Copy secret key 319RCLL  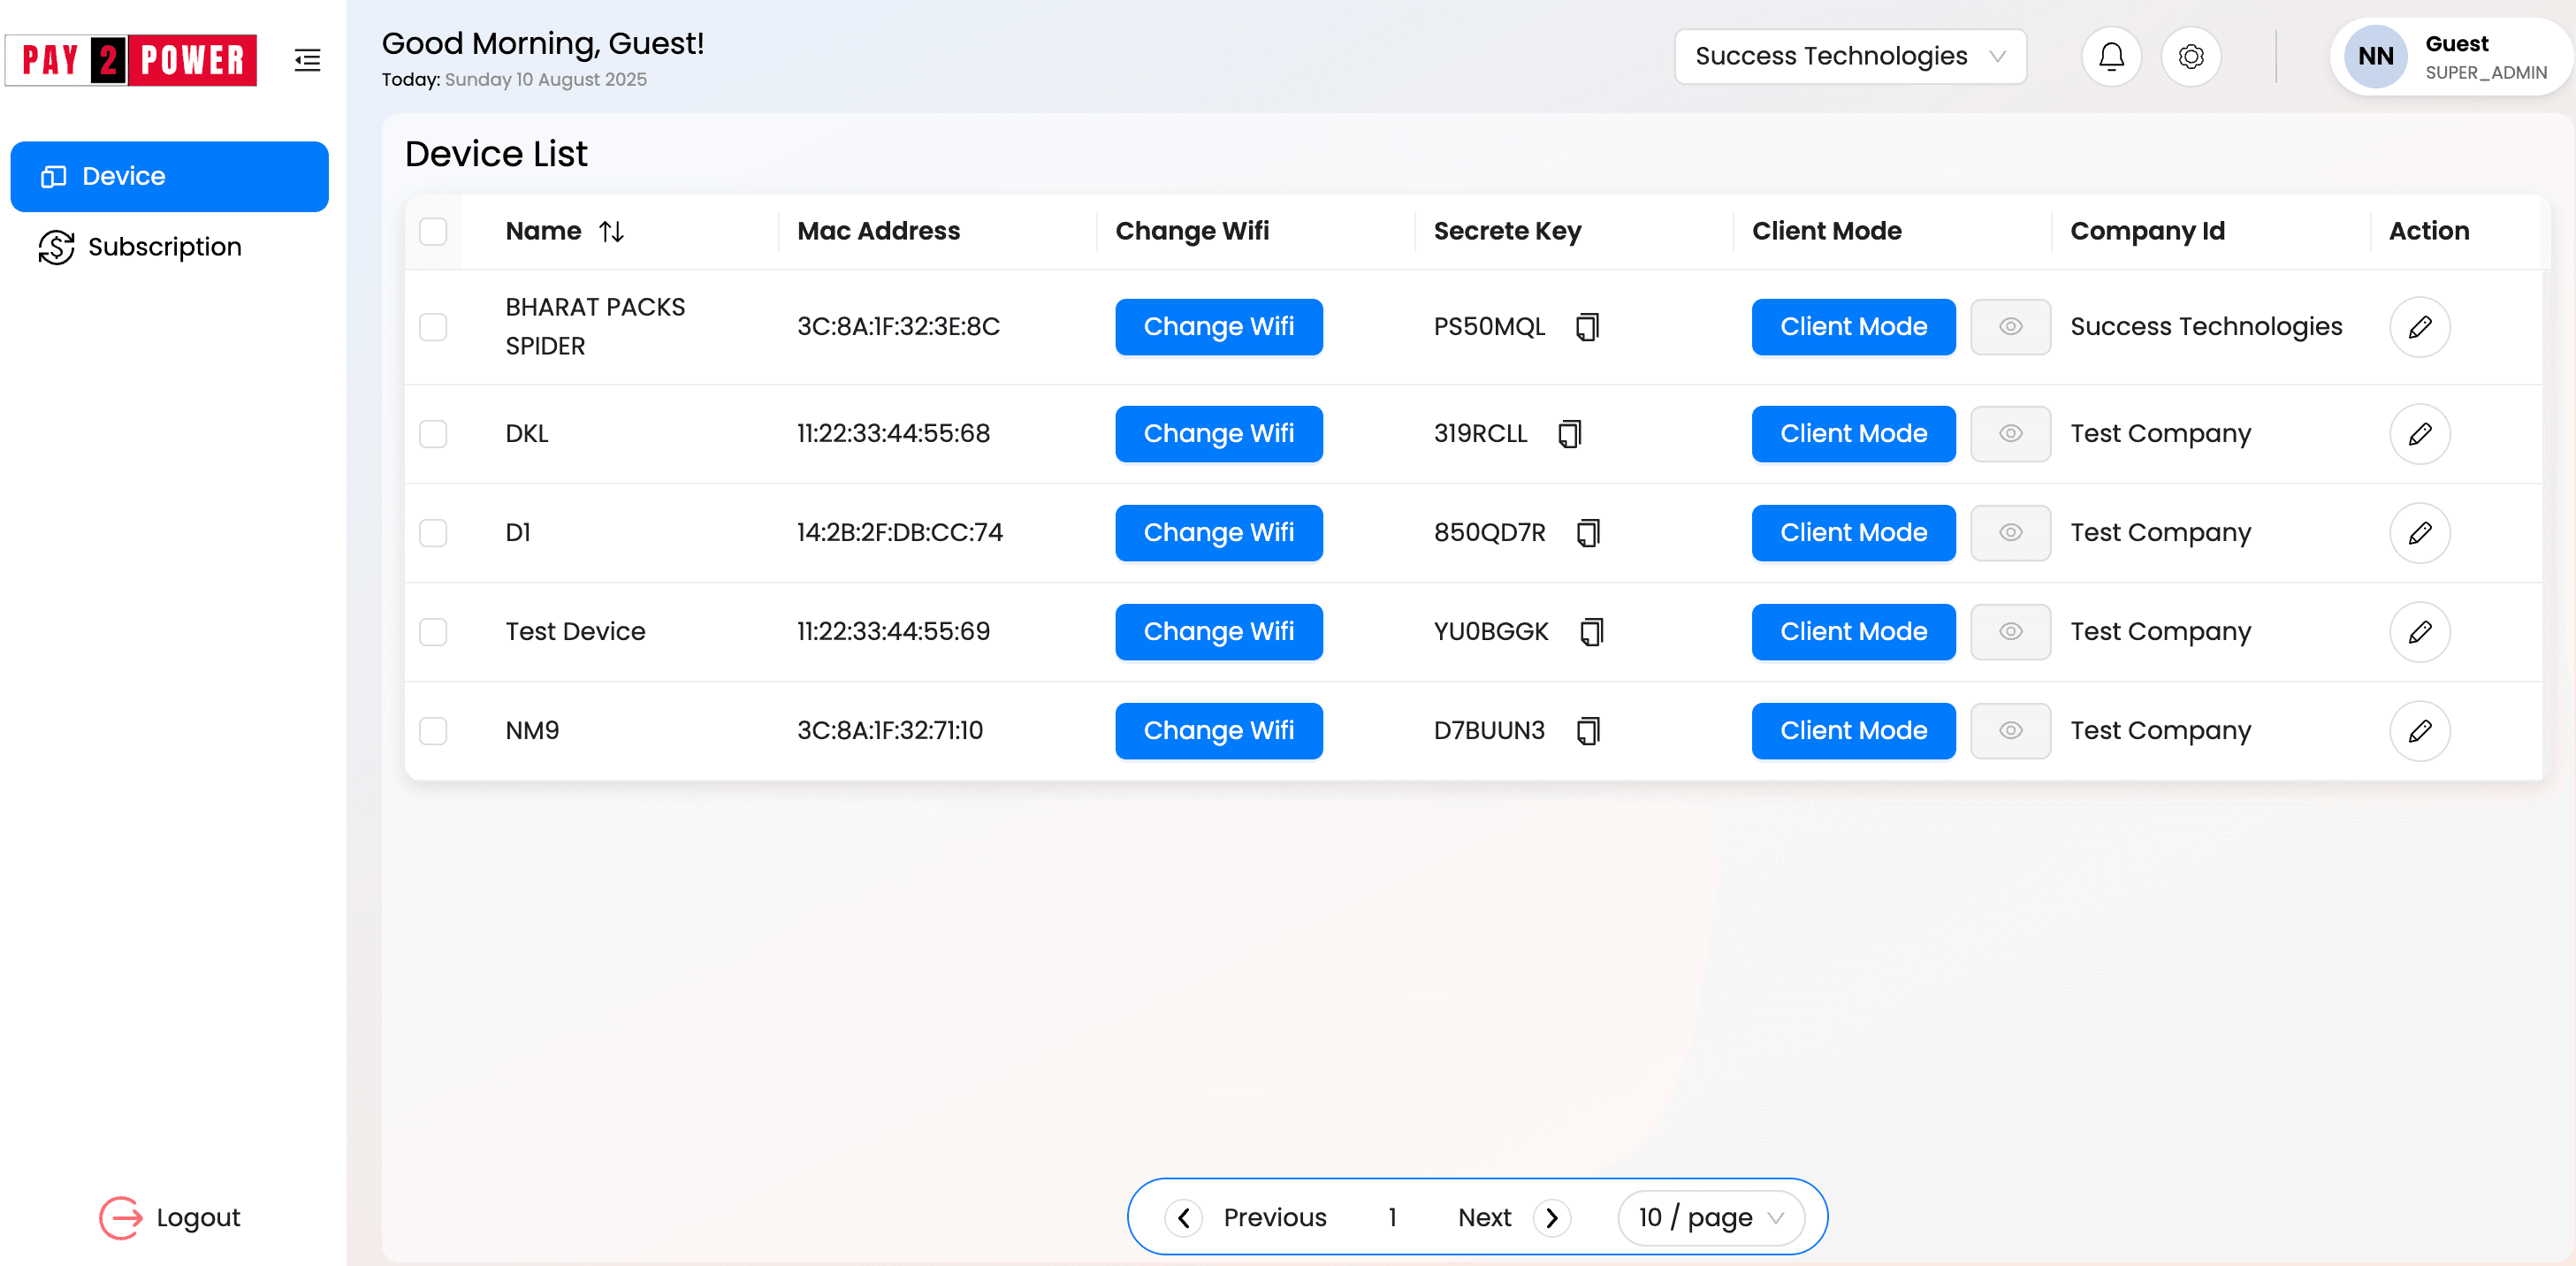click(x=1569, y=434)
